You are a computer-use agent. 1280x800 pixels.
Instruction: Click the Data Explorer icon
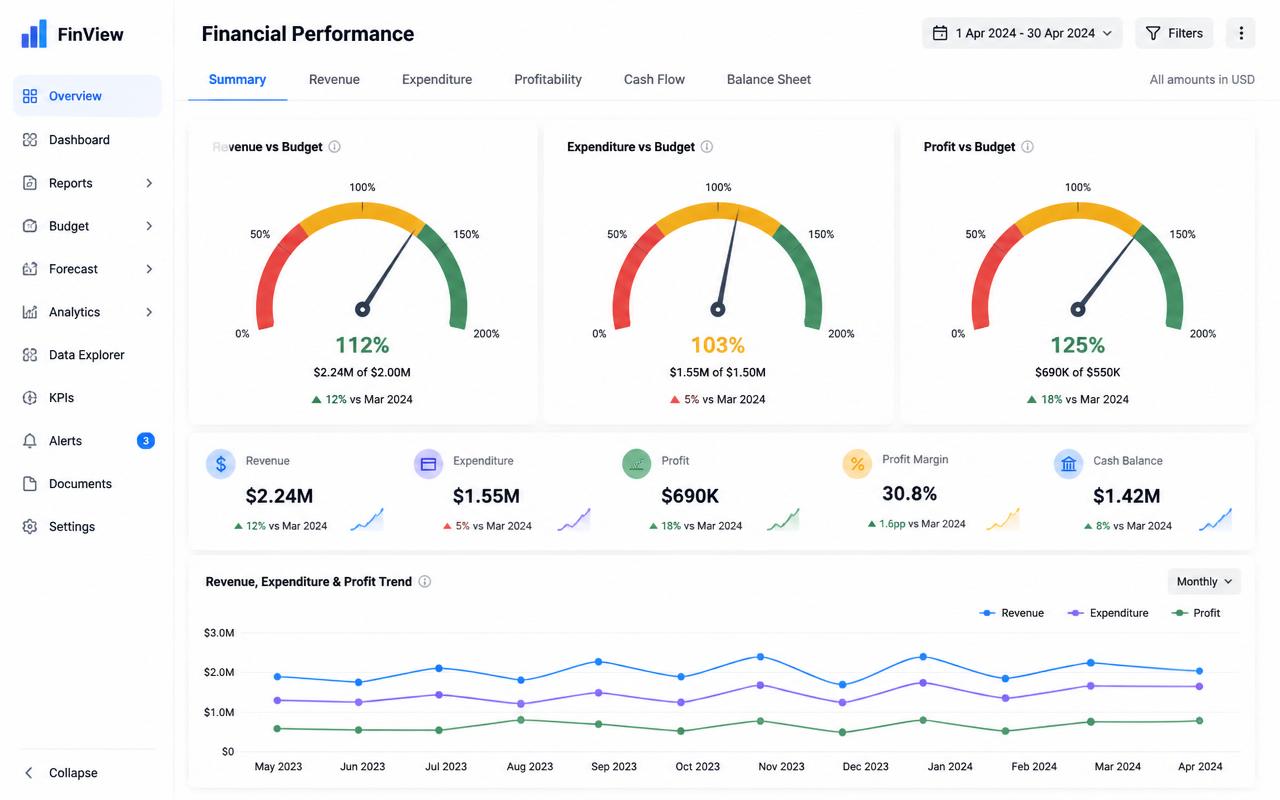pos(30,355)
